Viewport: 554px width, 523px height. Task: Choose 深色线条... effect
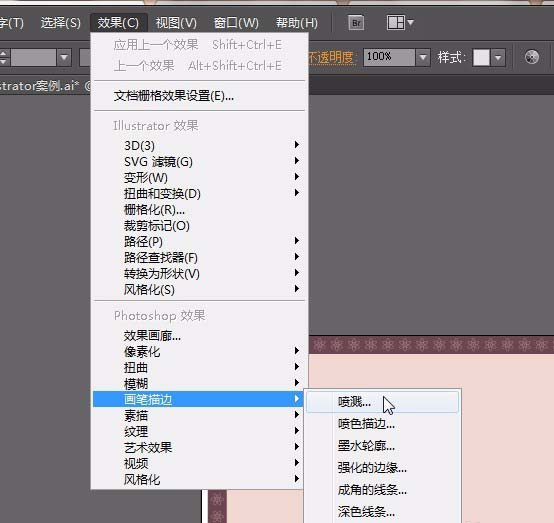[383, 511]
